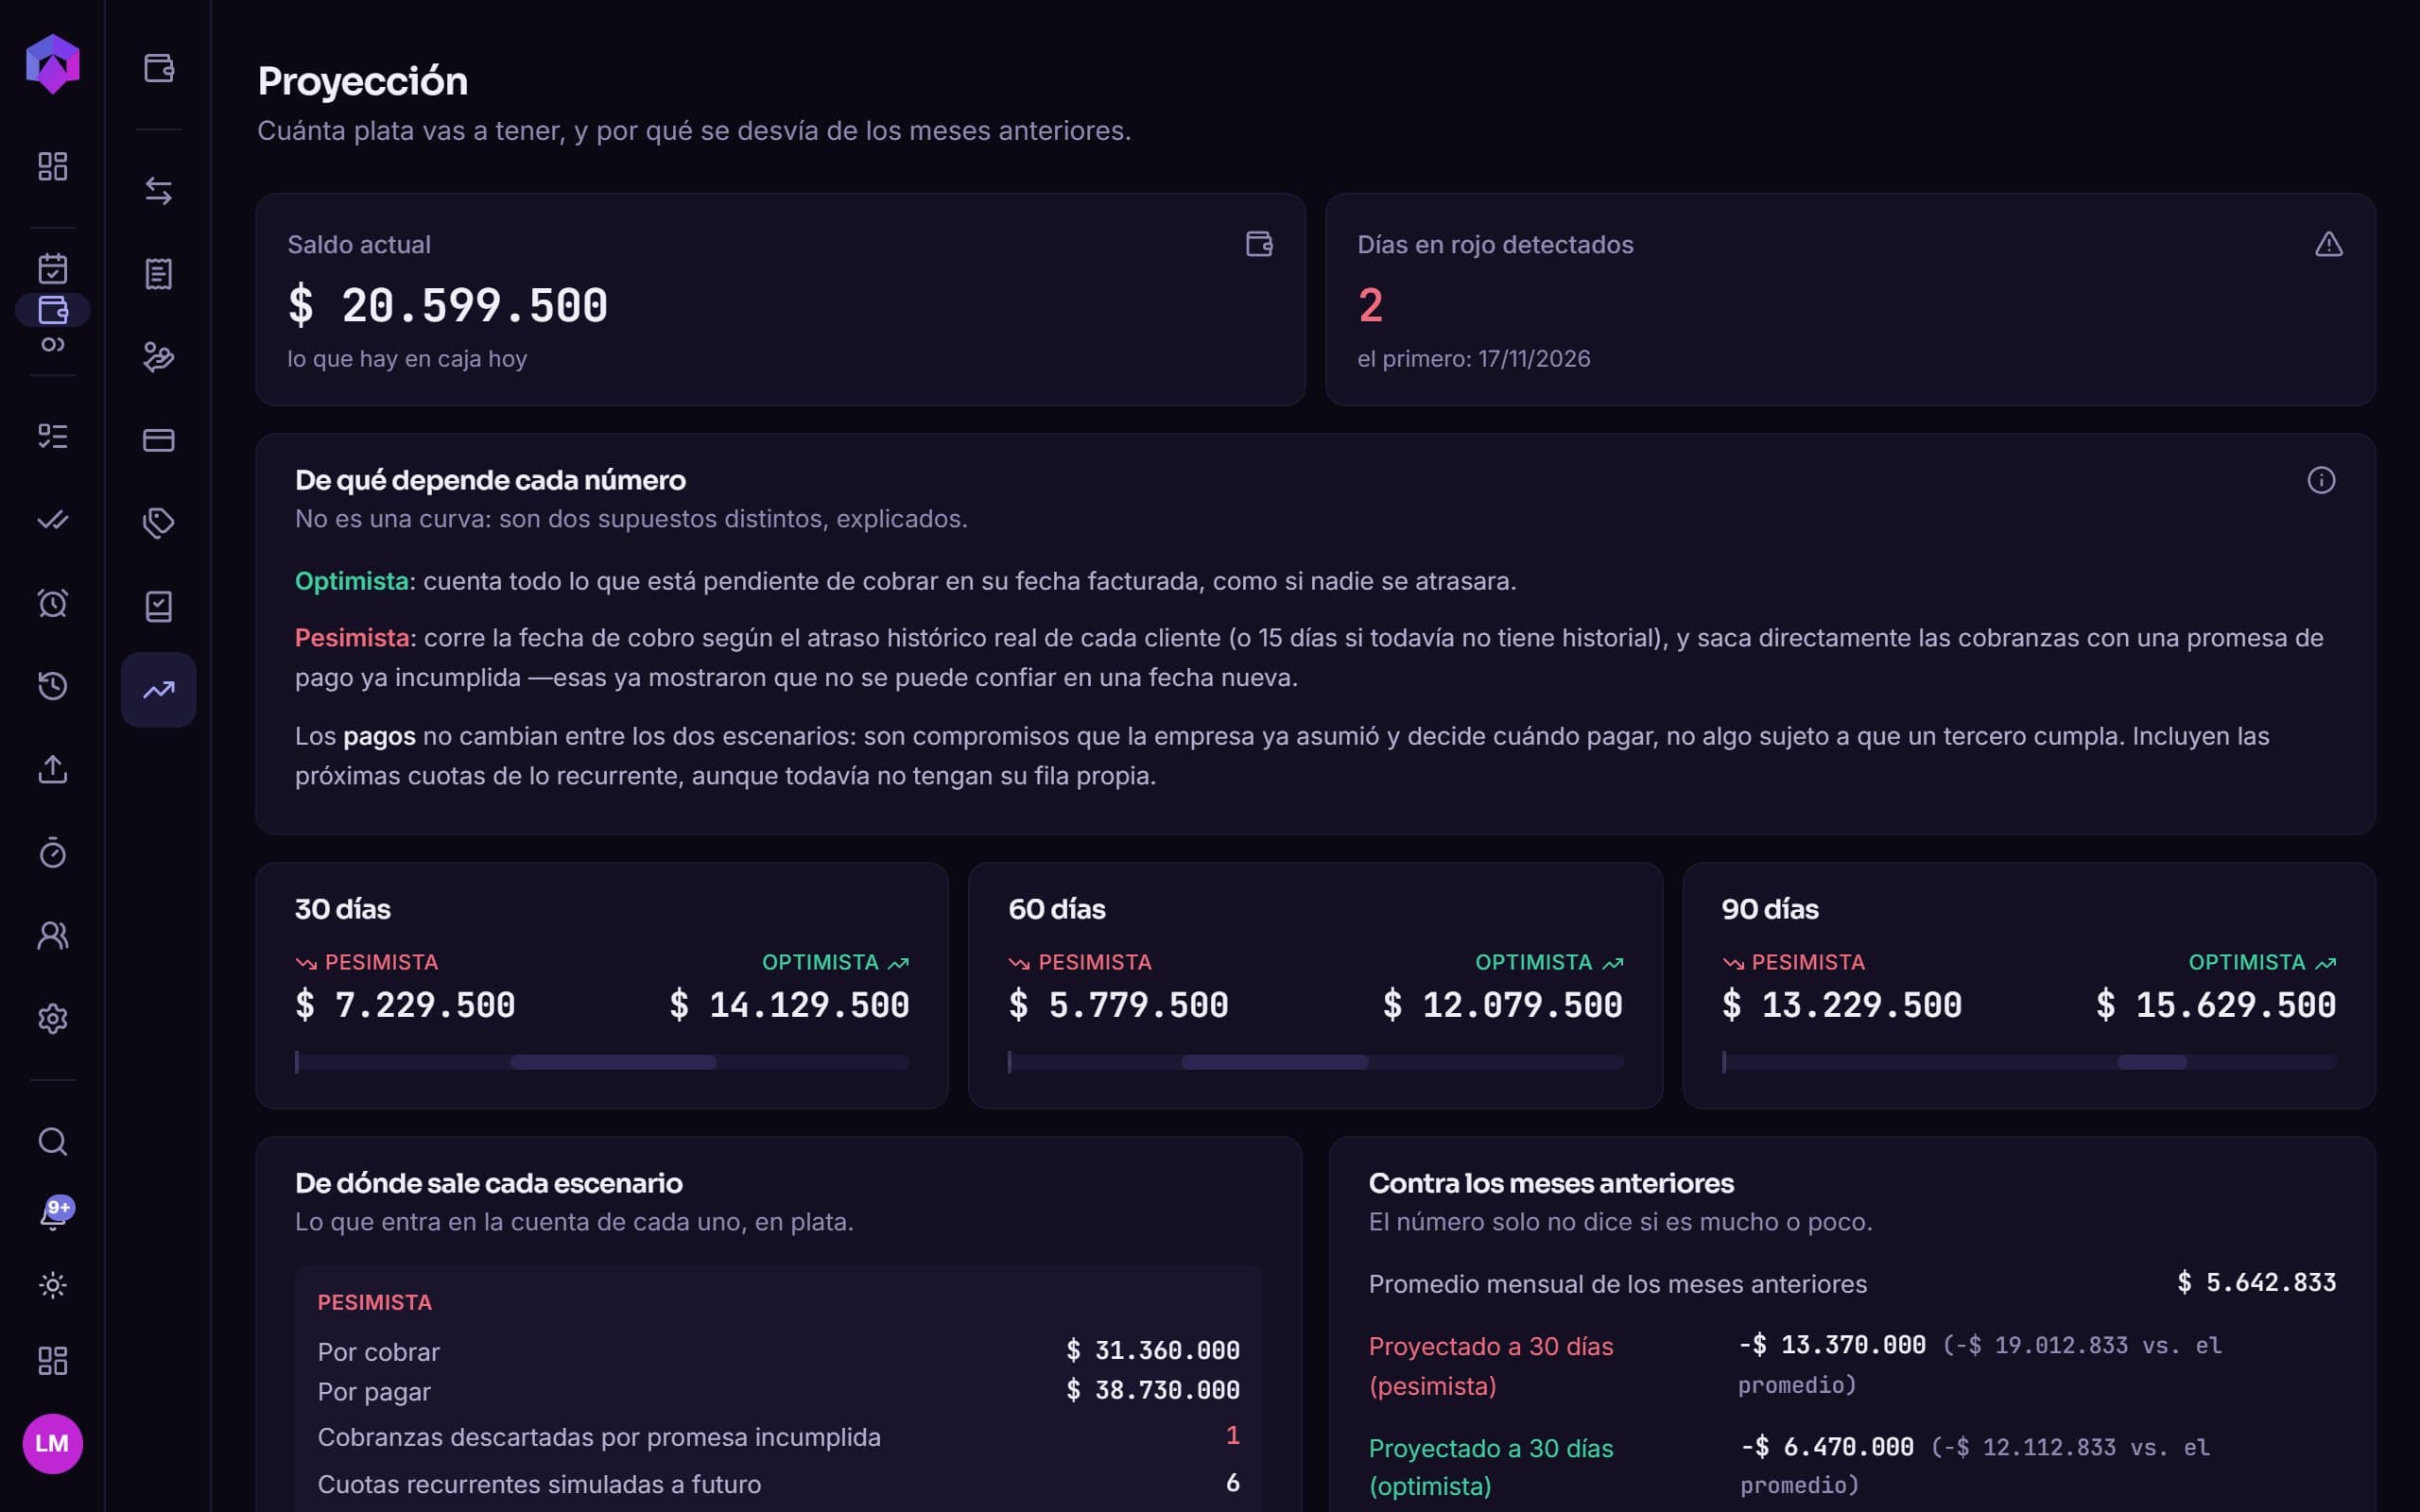
Task: Open the LM user avatar
Action: [x=52, y=1443]
